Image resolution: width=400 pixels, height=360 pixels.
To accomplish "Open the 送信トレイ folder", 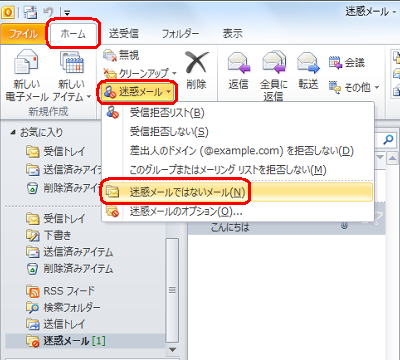I will (55, 324).
